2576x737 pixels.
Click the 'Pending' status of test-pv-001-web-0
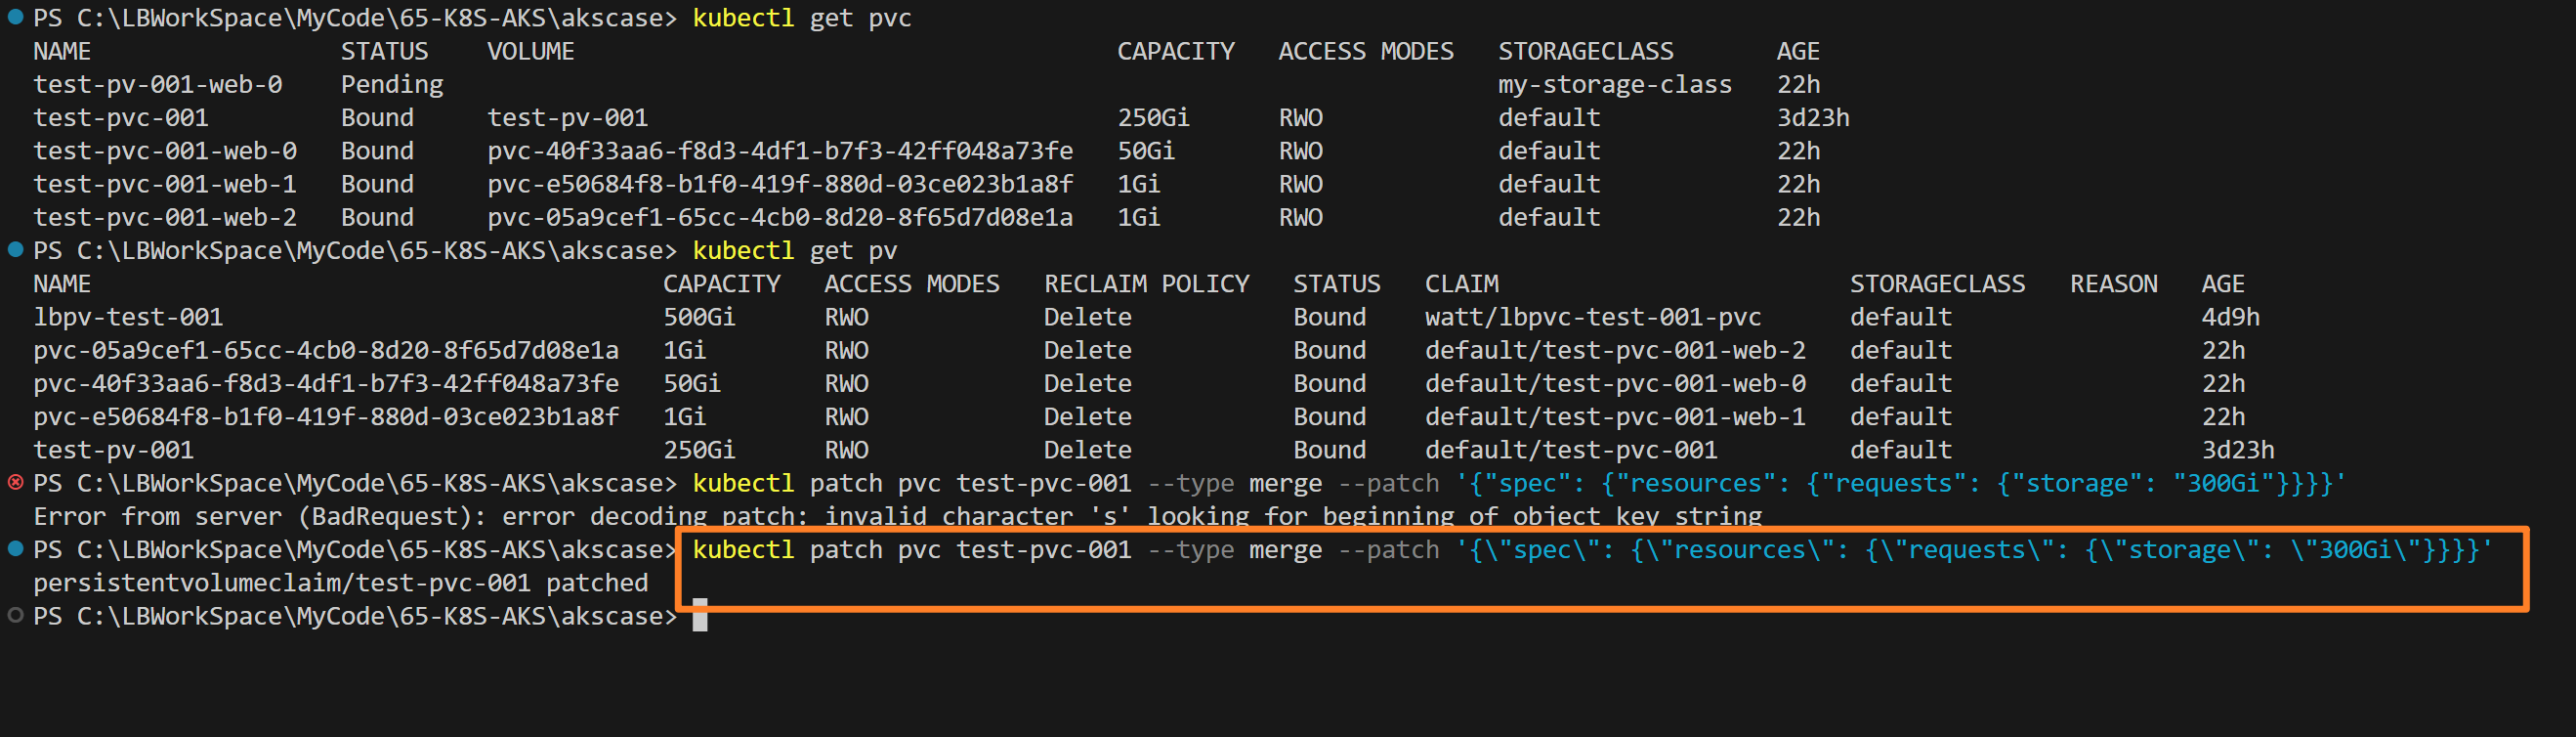(x=391, y=85)
